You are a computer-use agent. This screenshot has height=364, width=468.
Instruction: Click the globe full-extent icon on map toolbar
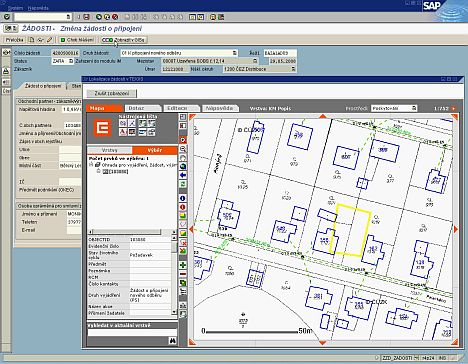pyautogui.click(x=183, y=166)
